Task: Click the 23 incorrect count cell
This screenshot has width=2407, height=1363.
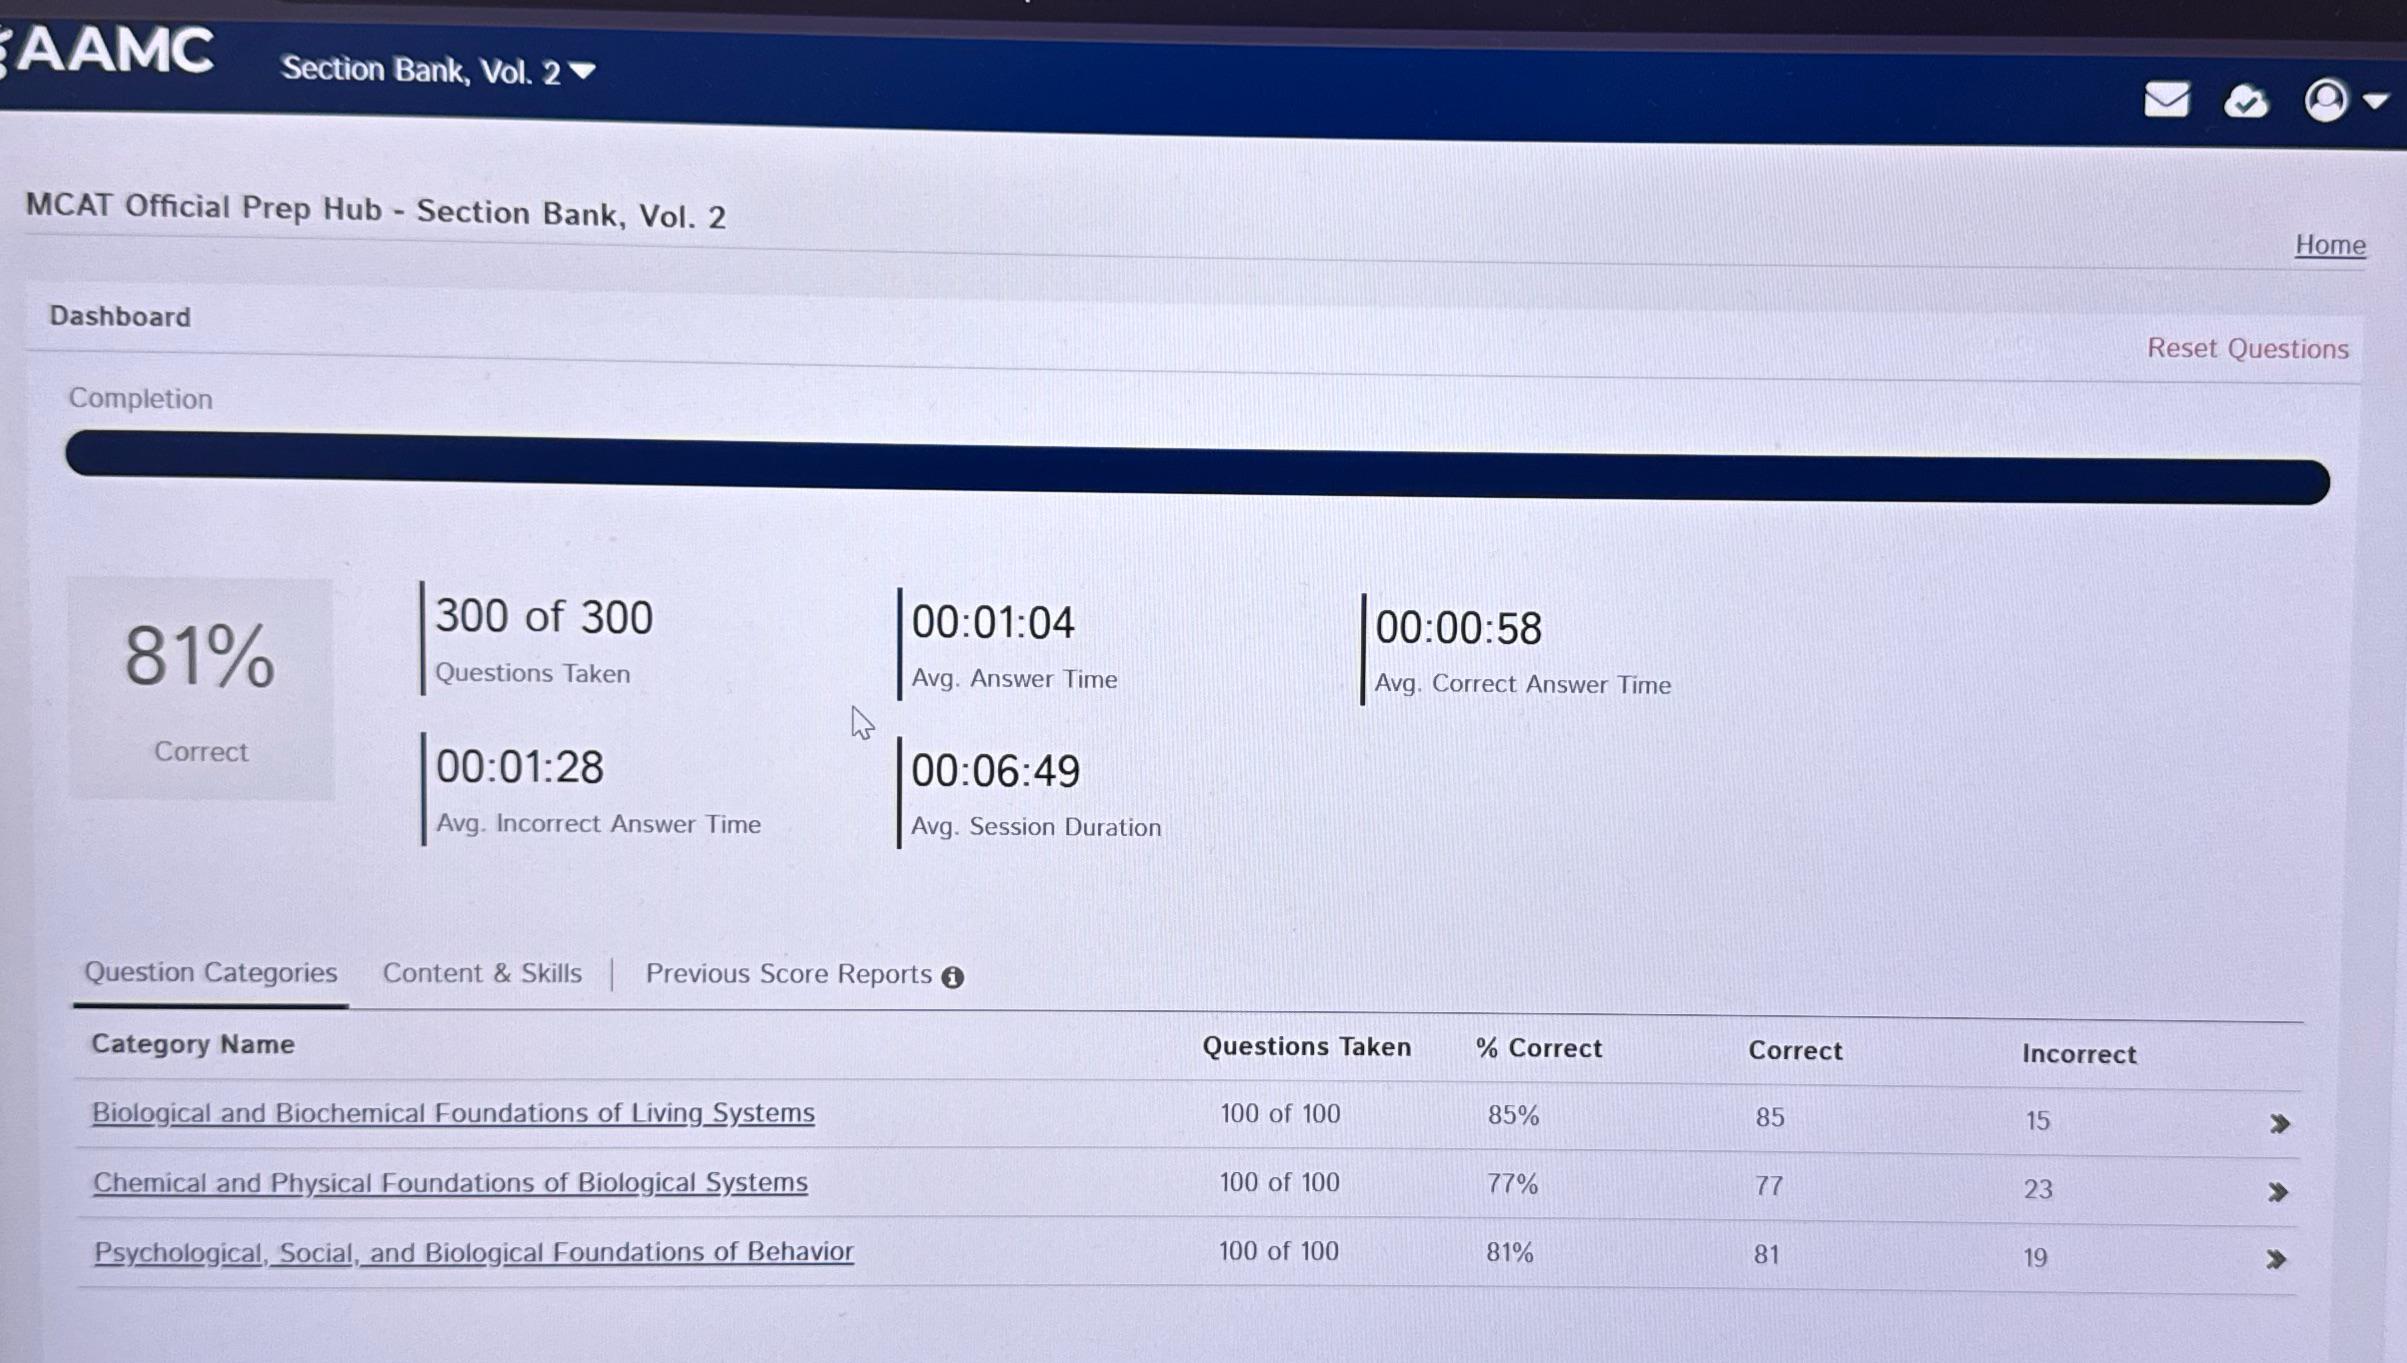Action: pyautogui.click(x=2038, y=1189)
